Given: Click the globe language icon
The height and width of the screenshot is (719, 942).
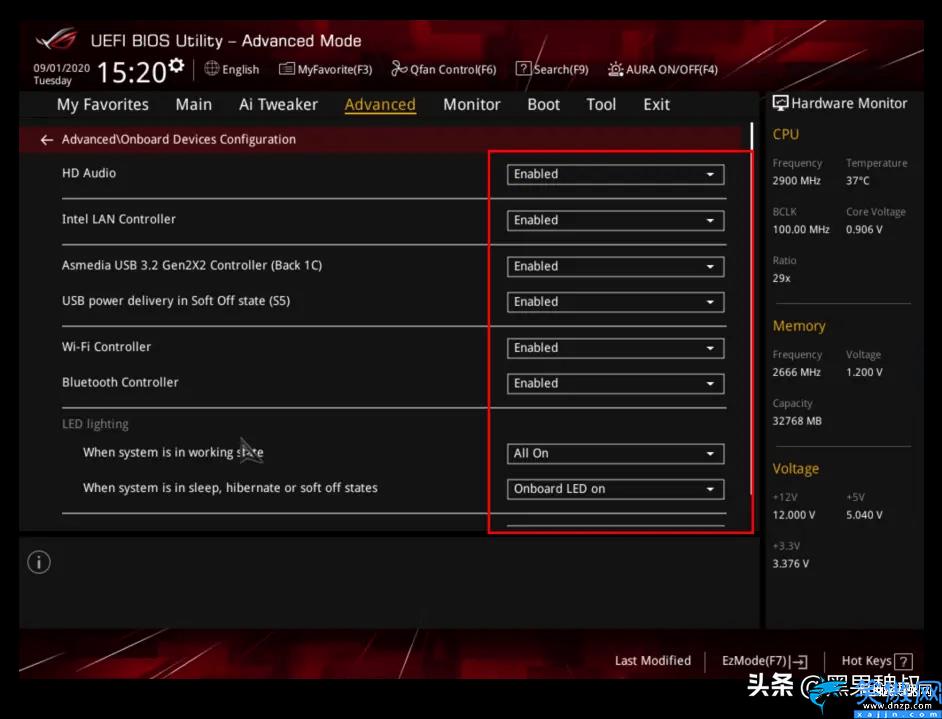Looking at the screenshot, I should point(211,68).
